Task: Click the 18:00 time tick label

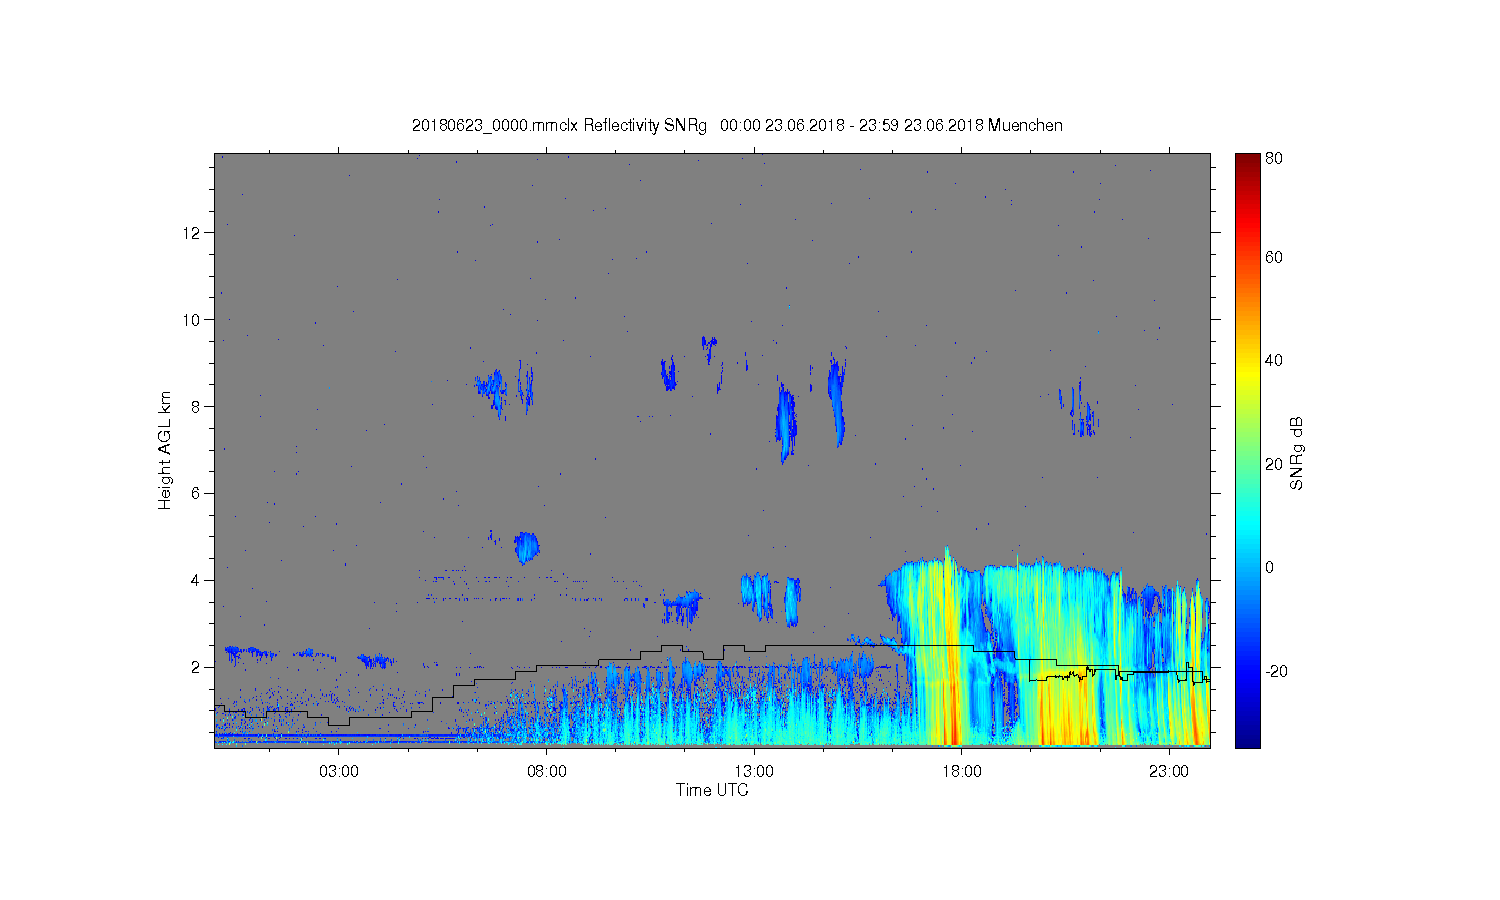Action: [x=961, y=772]
